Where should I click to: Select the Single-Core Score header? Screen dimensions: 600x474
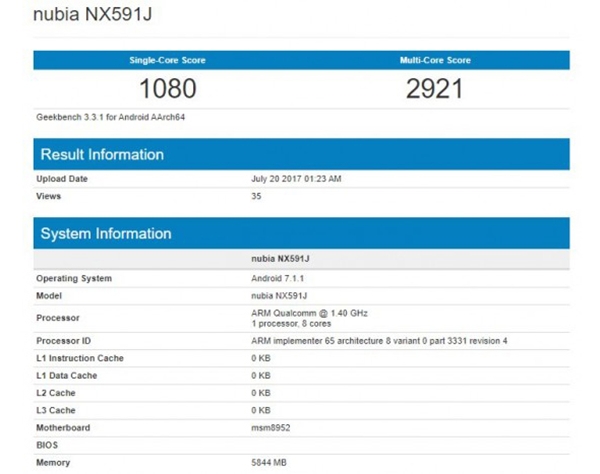pos(167,60)
